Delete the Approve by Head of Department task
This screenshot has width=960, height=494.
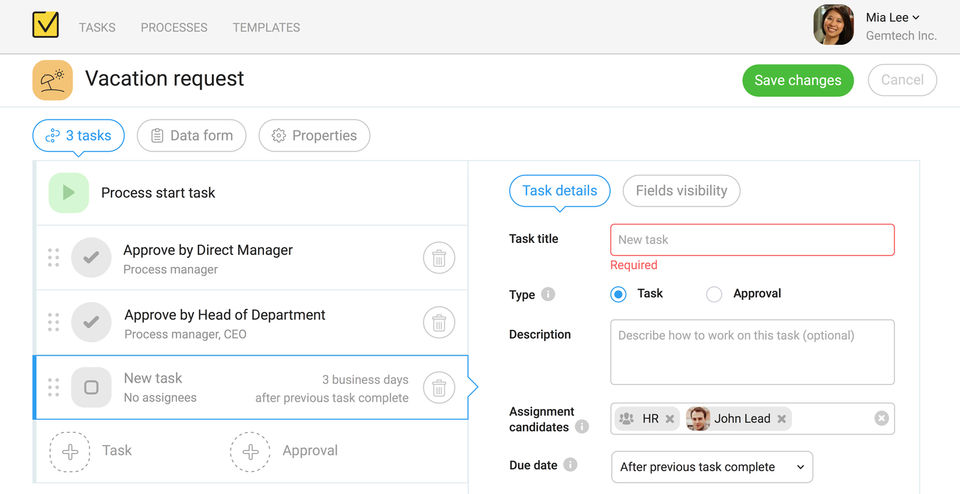tap(438, 322)
